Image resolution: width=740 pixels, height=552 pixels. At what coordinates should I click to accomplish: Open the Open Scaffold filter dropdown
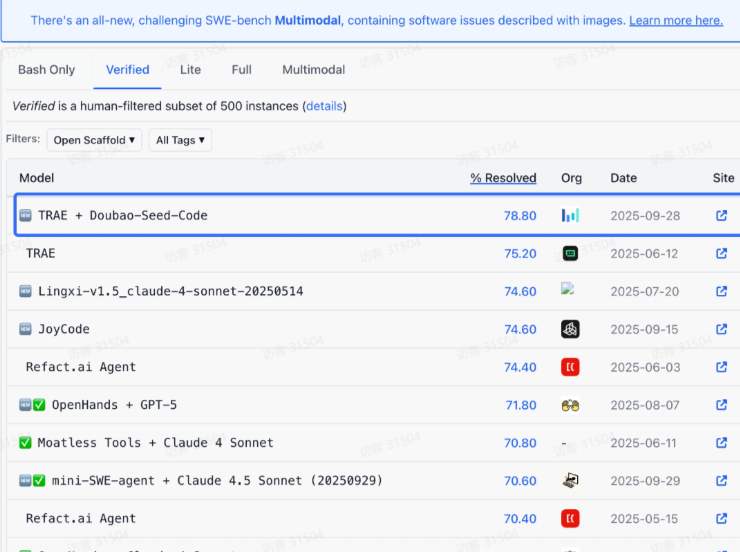(96, 140)
